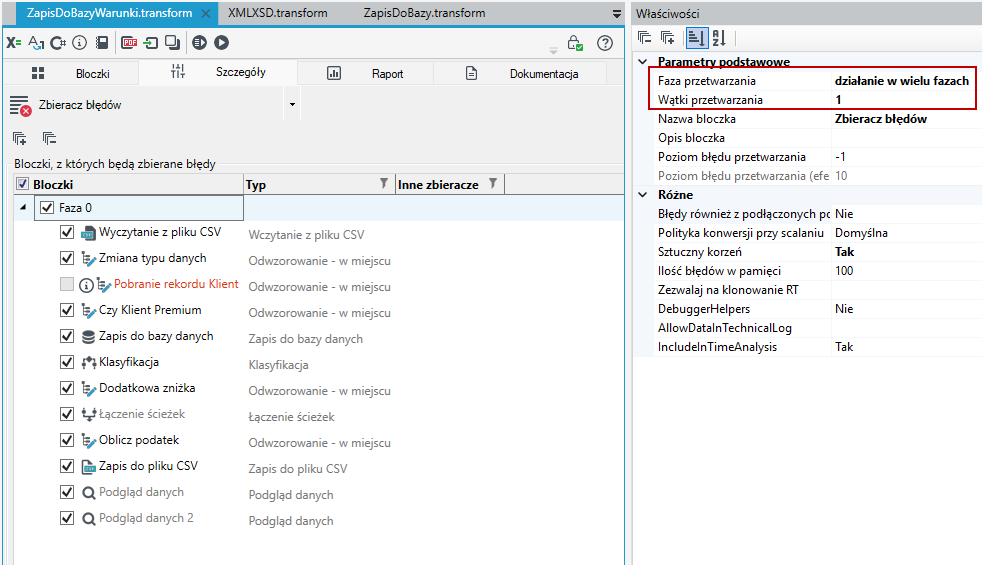Start the transform with the Play icon
The width and height of the screenshot is (982, 565).
(x=221, y=43)
